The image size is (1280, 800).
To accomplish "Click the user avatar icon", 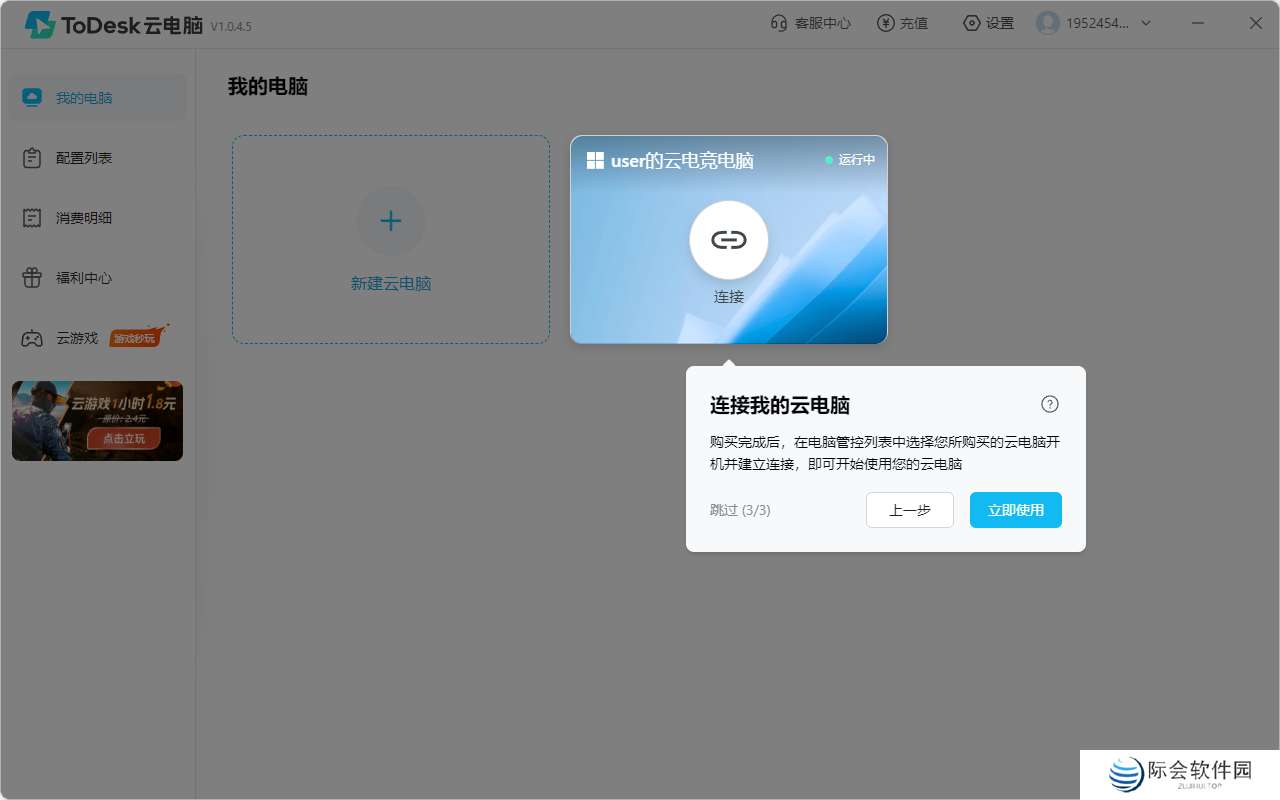I will [1047, 24].
